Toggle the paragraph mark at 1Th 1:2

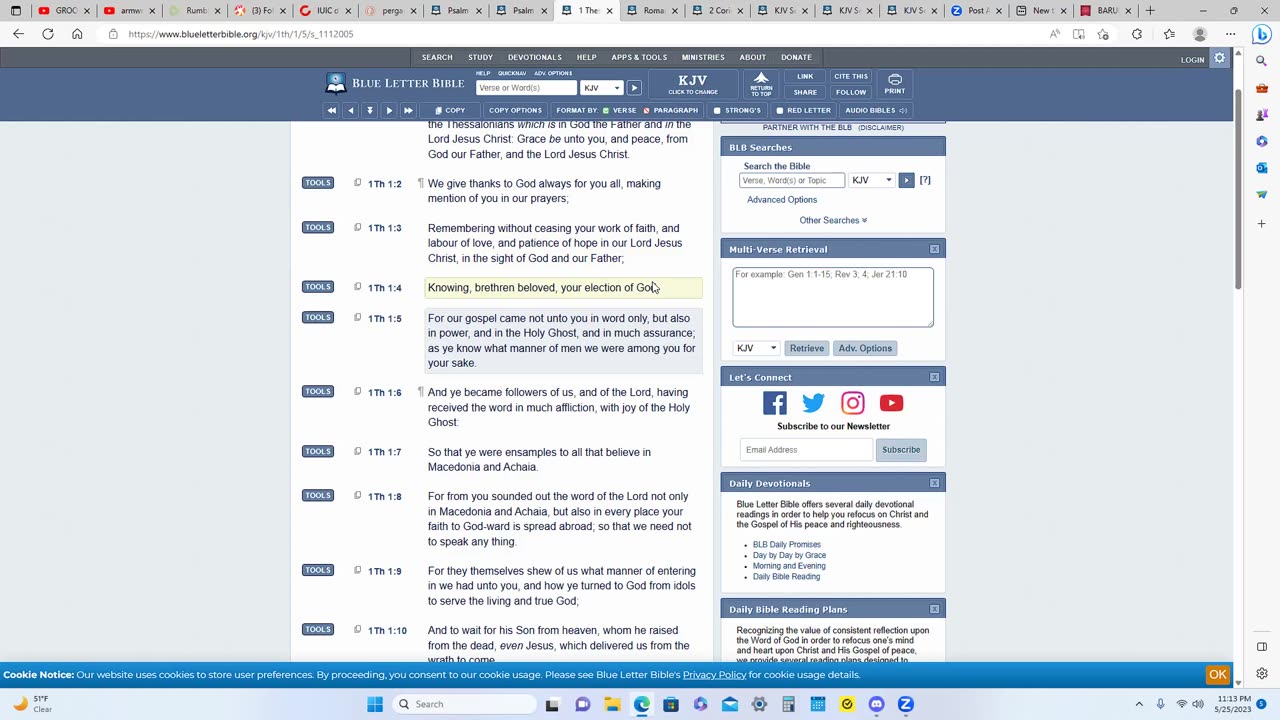(x=420, y=183)
